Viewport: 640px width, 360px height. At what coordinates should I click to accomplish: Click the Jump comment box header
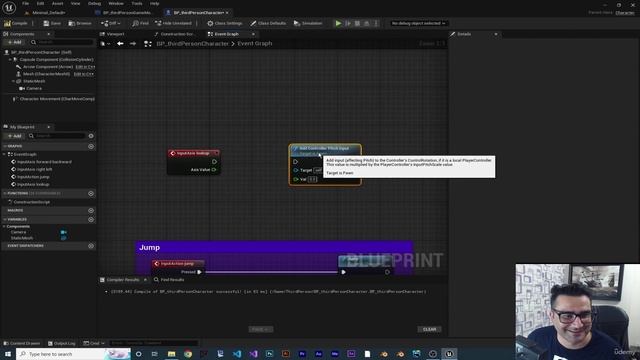pyautogui.click(x=274, y=247)
